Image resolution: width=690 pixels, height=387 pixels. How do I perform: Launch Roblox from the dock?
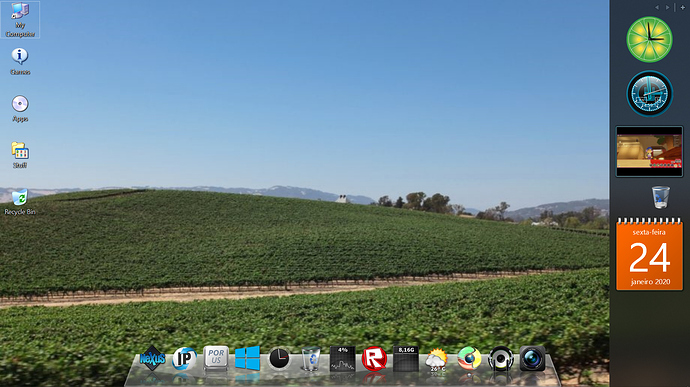click(374, 359)
